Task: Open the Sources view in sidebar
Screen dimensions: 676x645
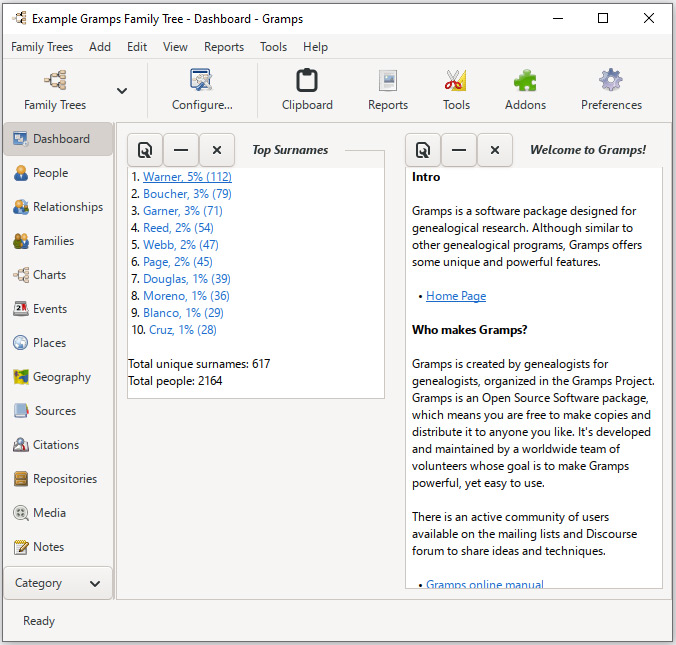Action: (x=58, y=411)
